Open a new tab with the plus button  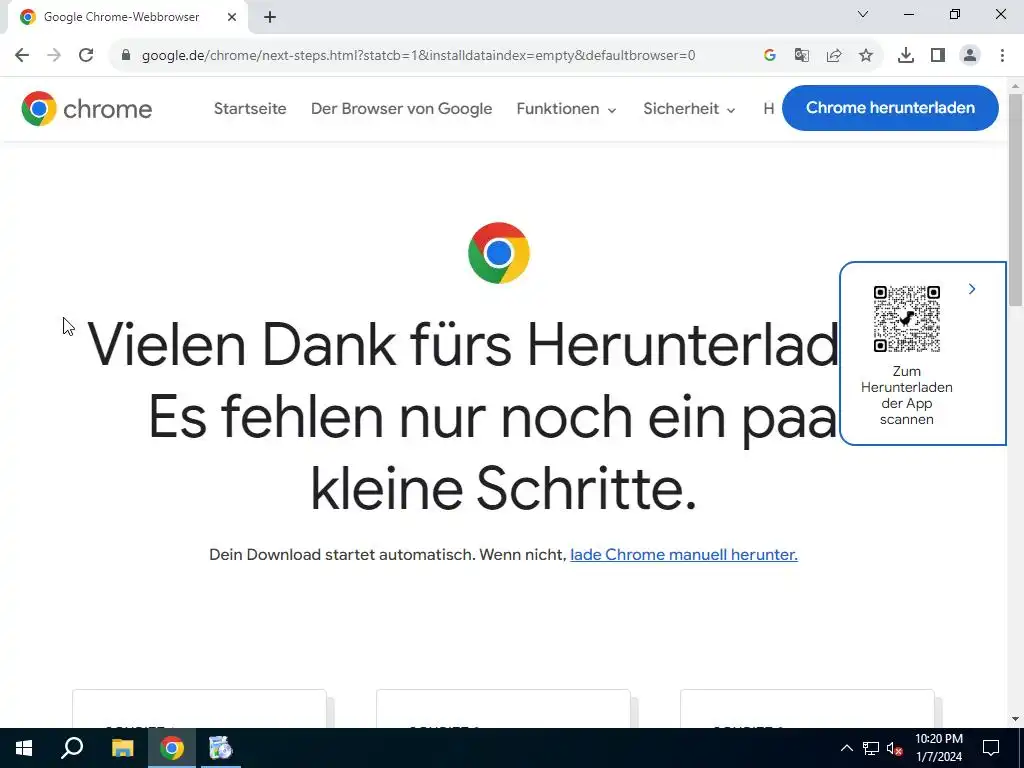(x=270, y=18)
